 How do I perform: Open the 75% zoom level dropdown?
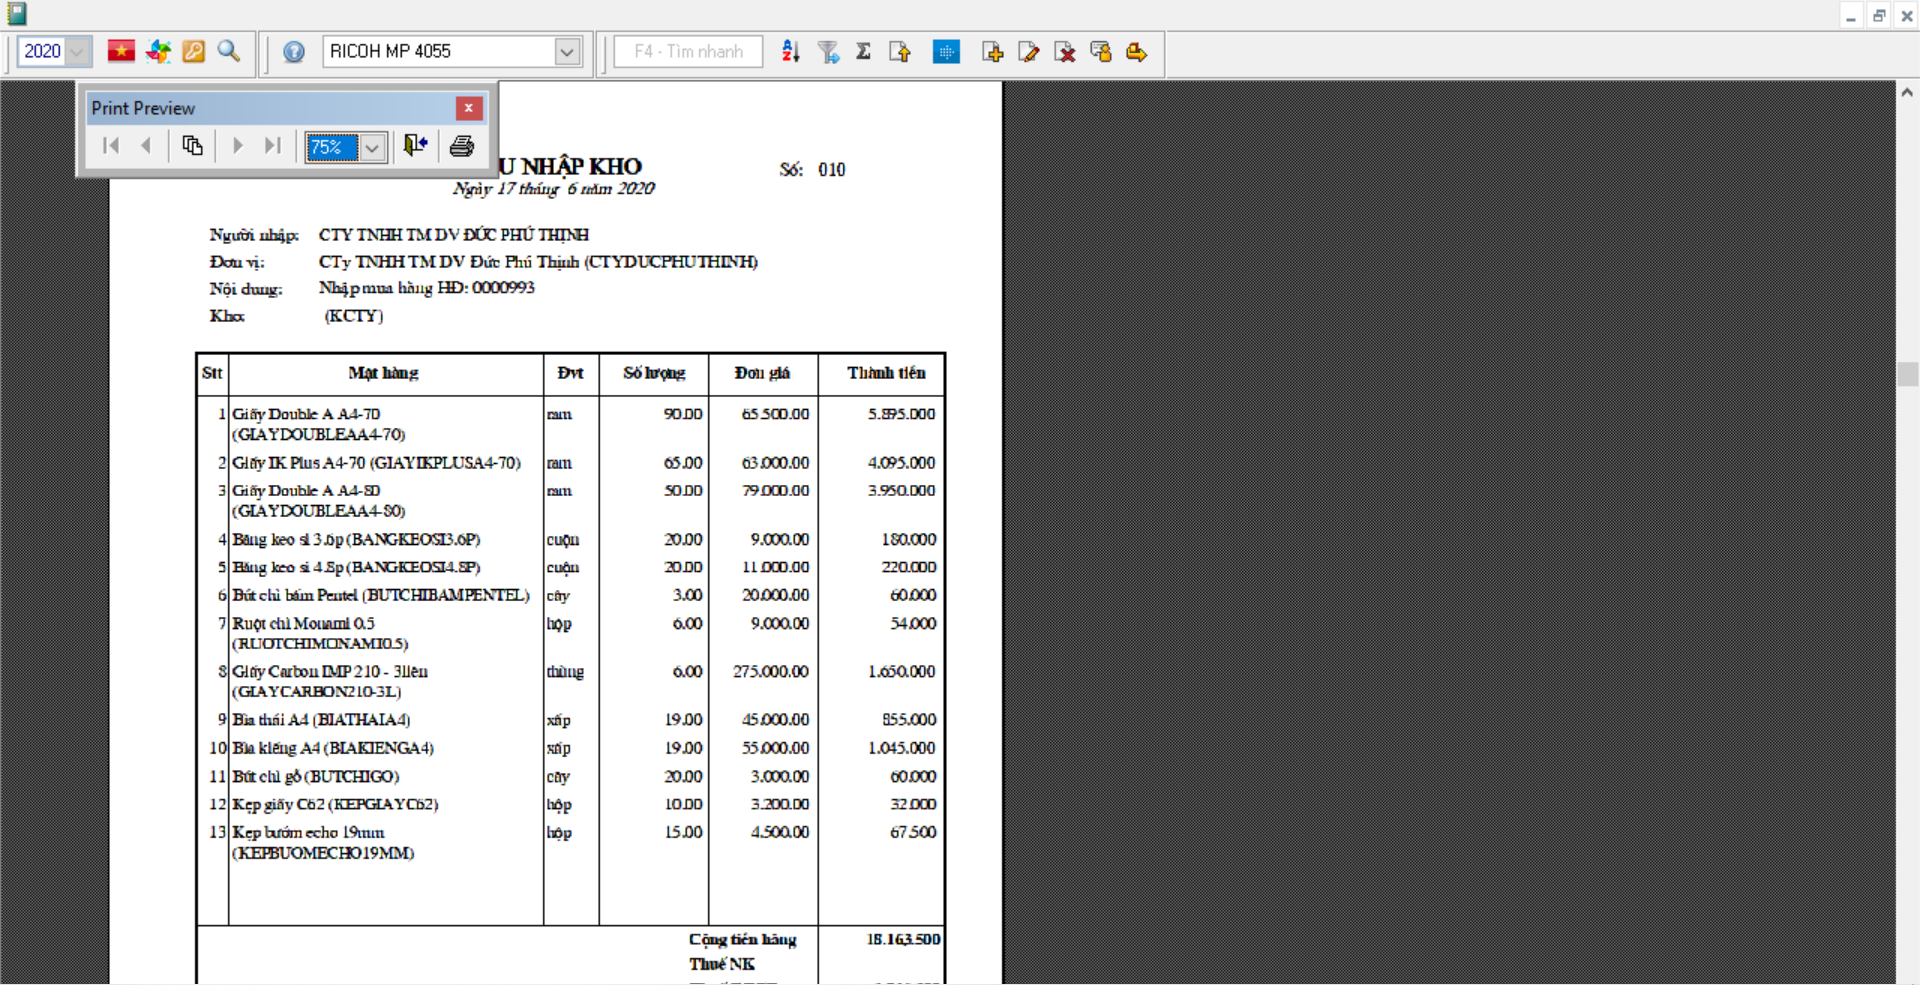(372, 148)
